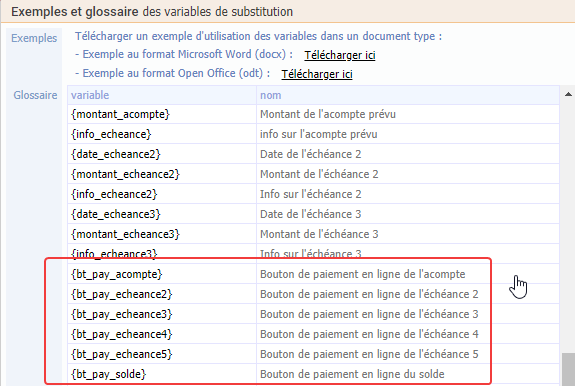Click the 'Exemples' section label
Screen dimensions: 575x386
point(34,38)
